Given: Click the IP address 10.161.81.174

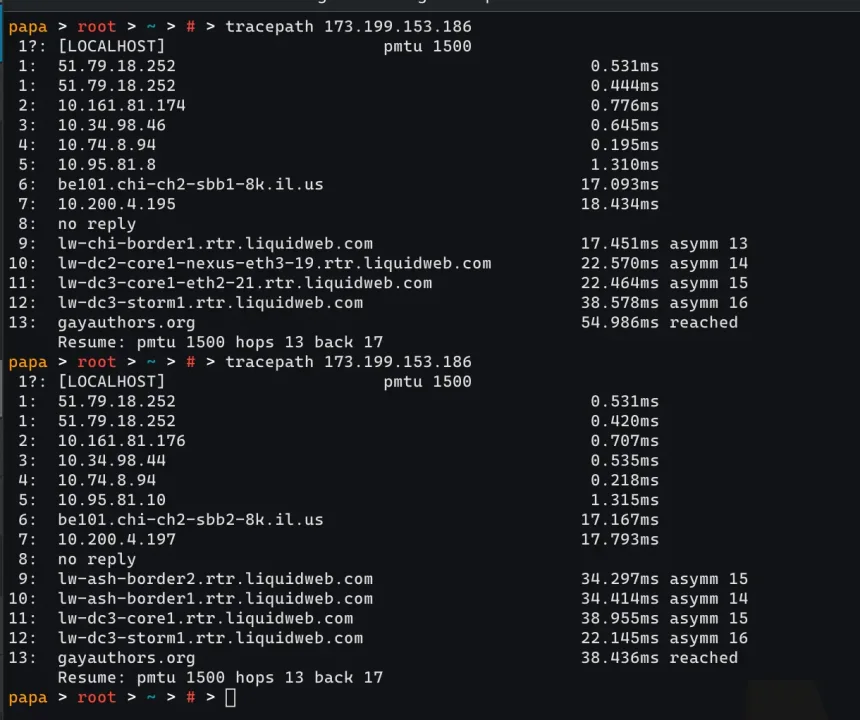Looking at the screenshot, I should pyautogui.click(x=121, y=106).
